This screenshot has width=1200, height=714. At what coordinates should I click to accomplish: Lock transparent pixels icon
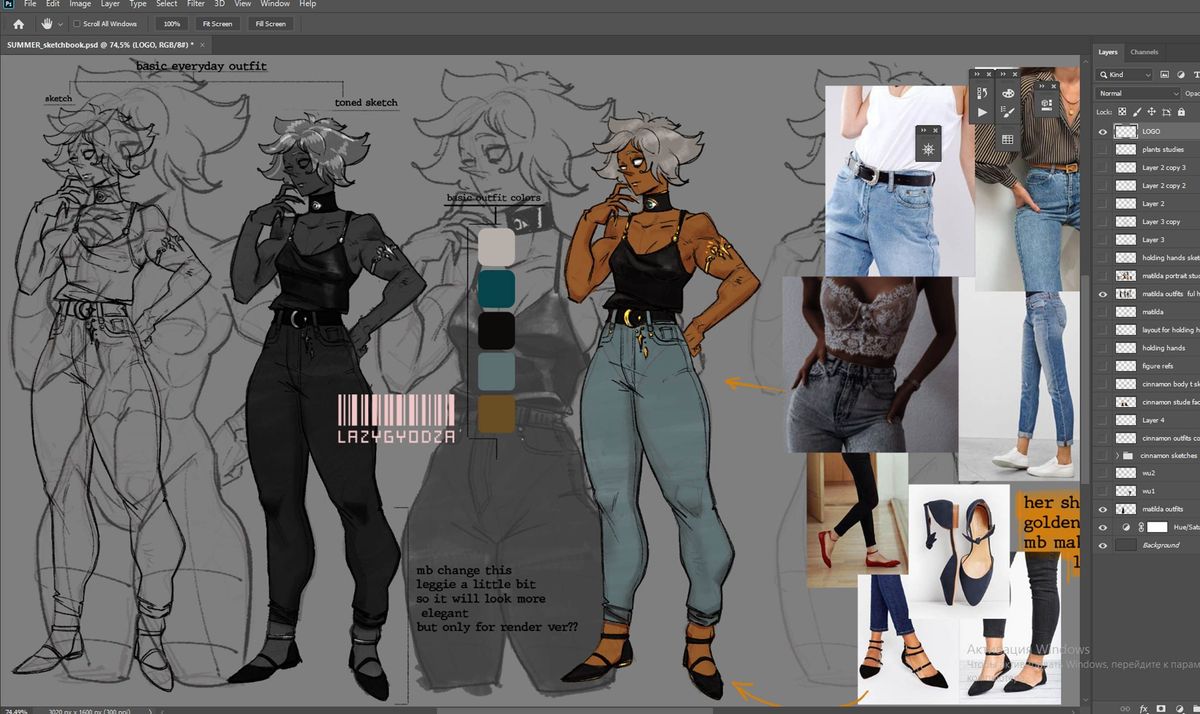(x=1122, y=112)
